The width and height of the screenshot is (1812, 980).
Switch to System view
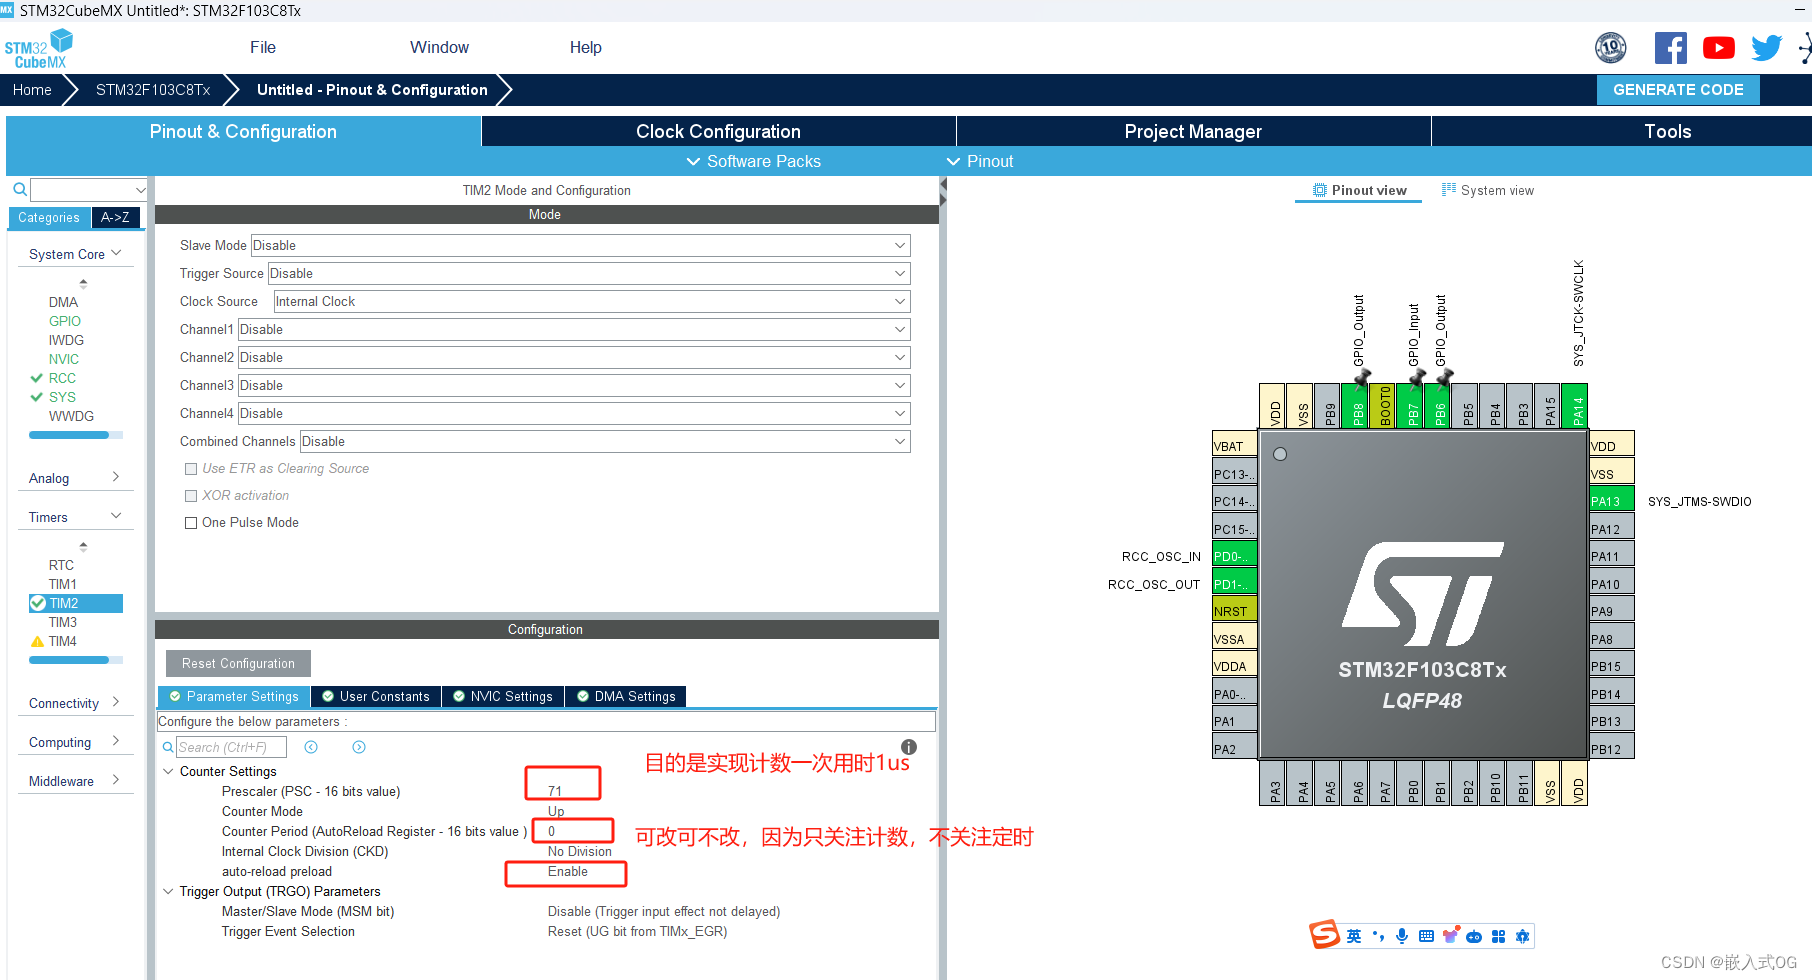pos(1488,190)
